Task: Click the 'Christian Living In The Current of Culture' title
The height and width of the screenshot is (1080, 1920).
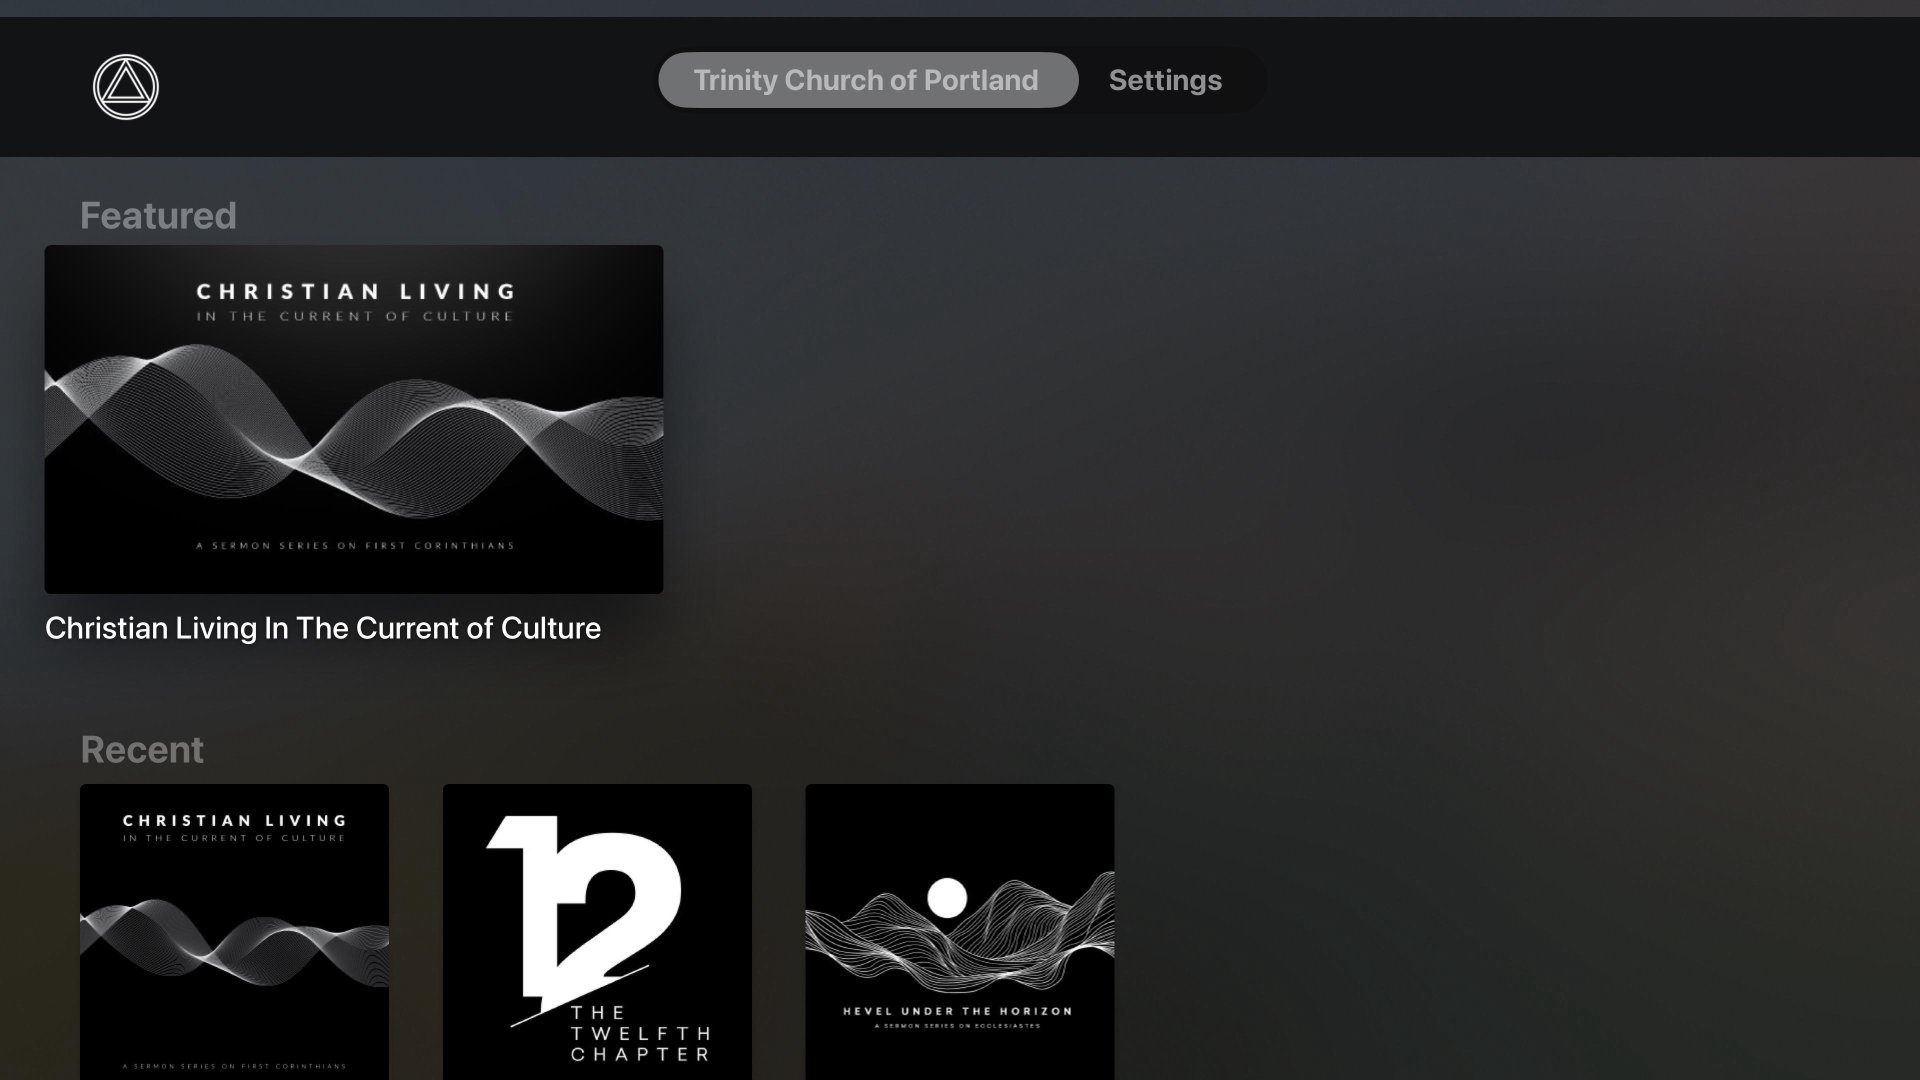Action: [x=323, y=628]
